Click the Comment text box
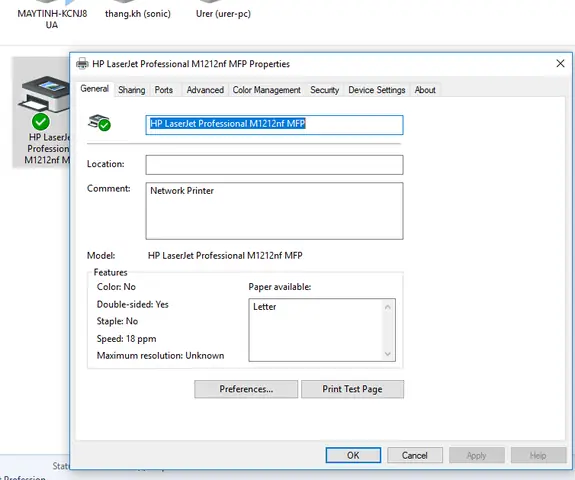Image resolution: width=575 pixels, height=480 pixels. pos(274,211)
